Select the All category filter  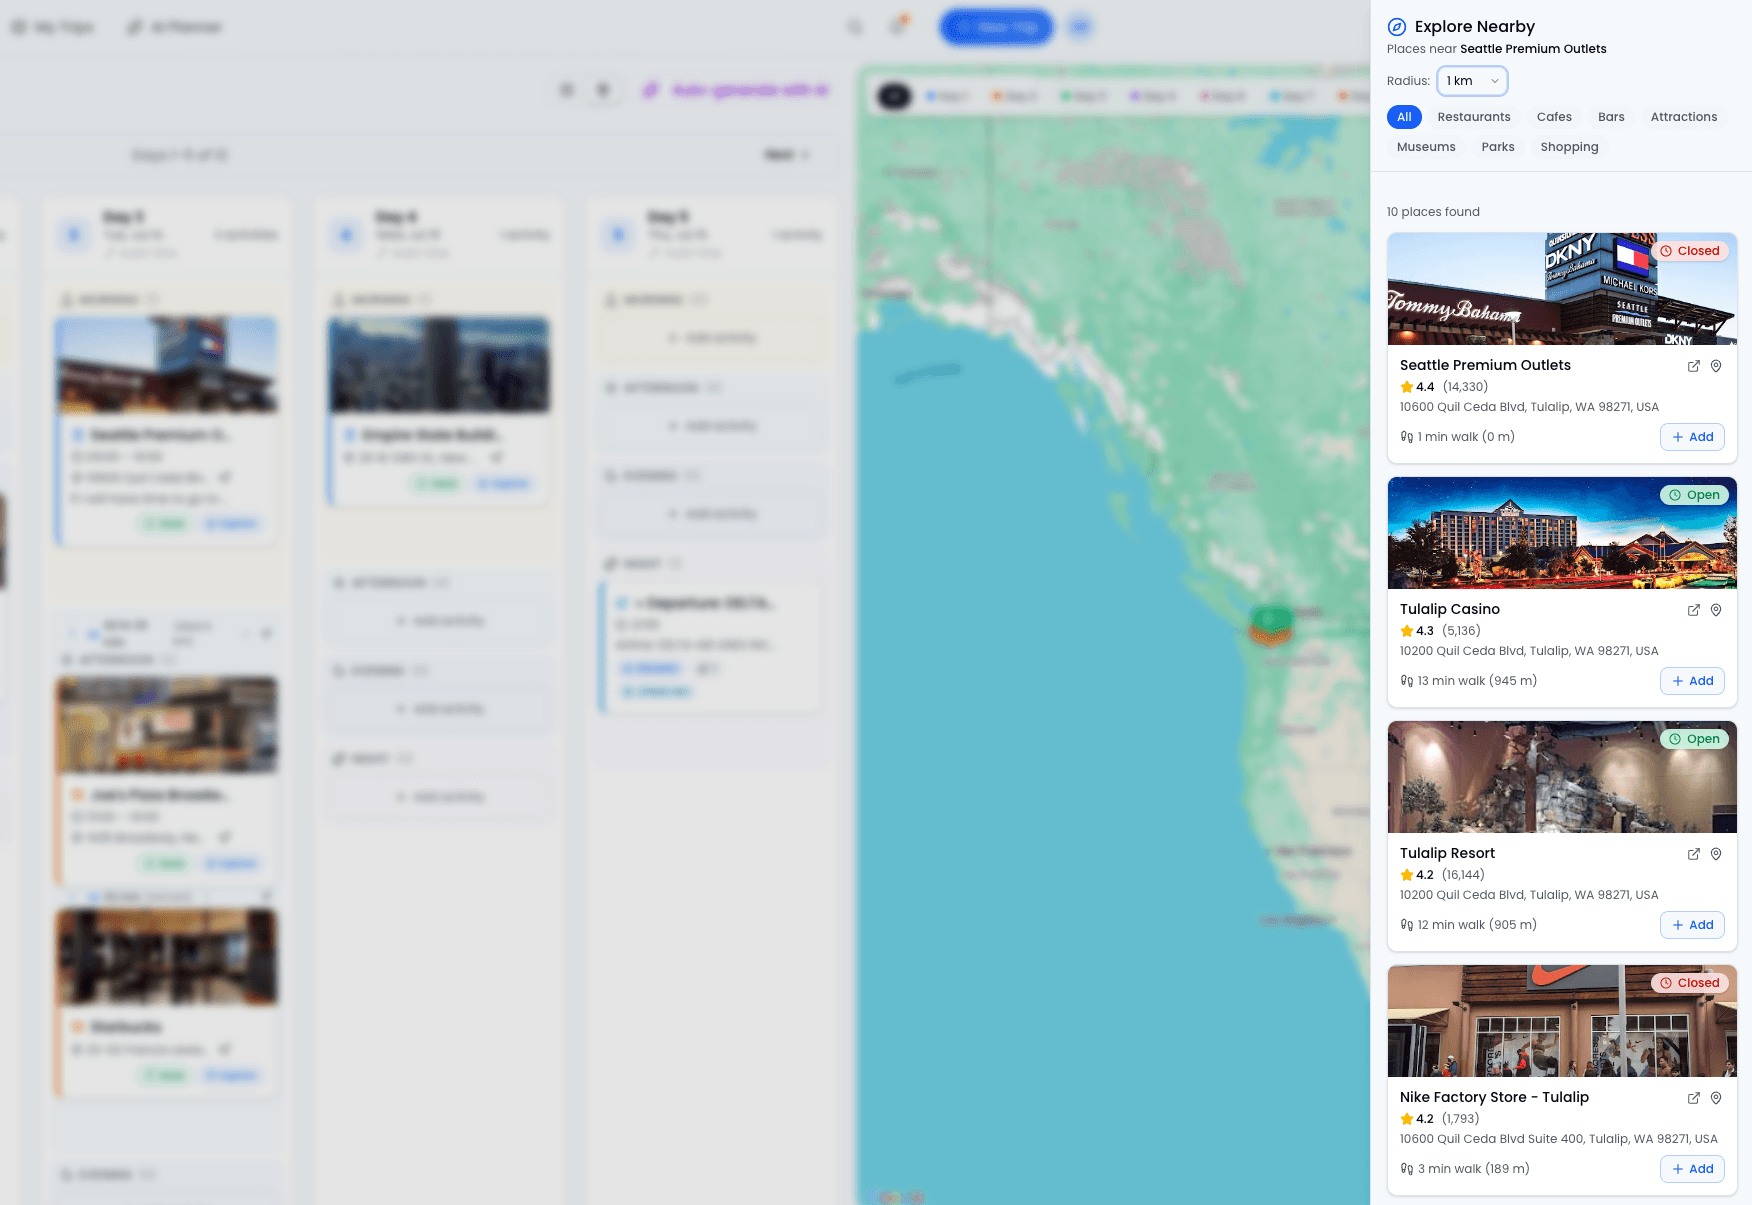(1404, 117)
